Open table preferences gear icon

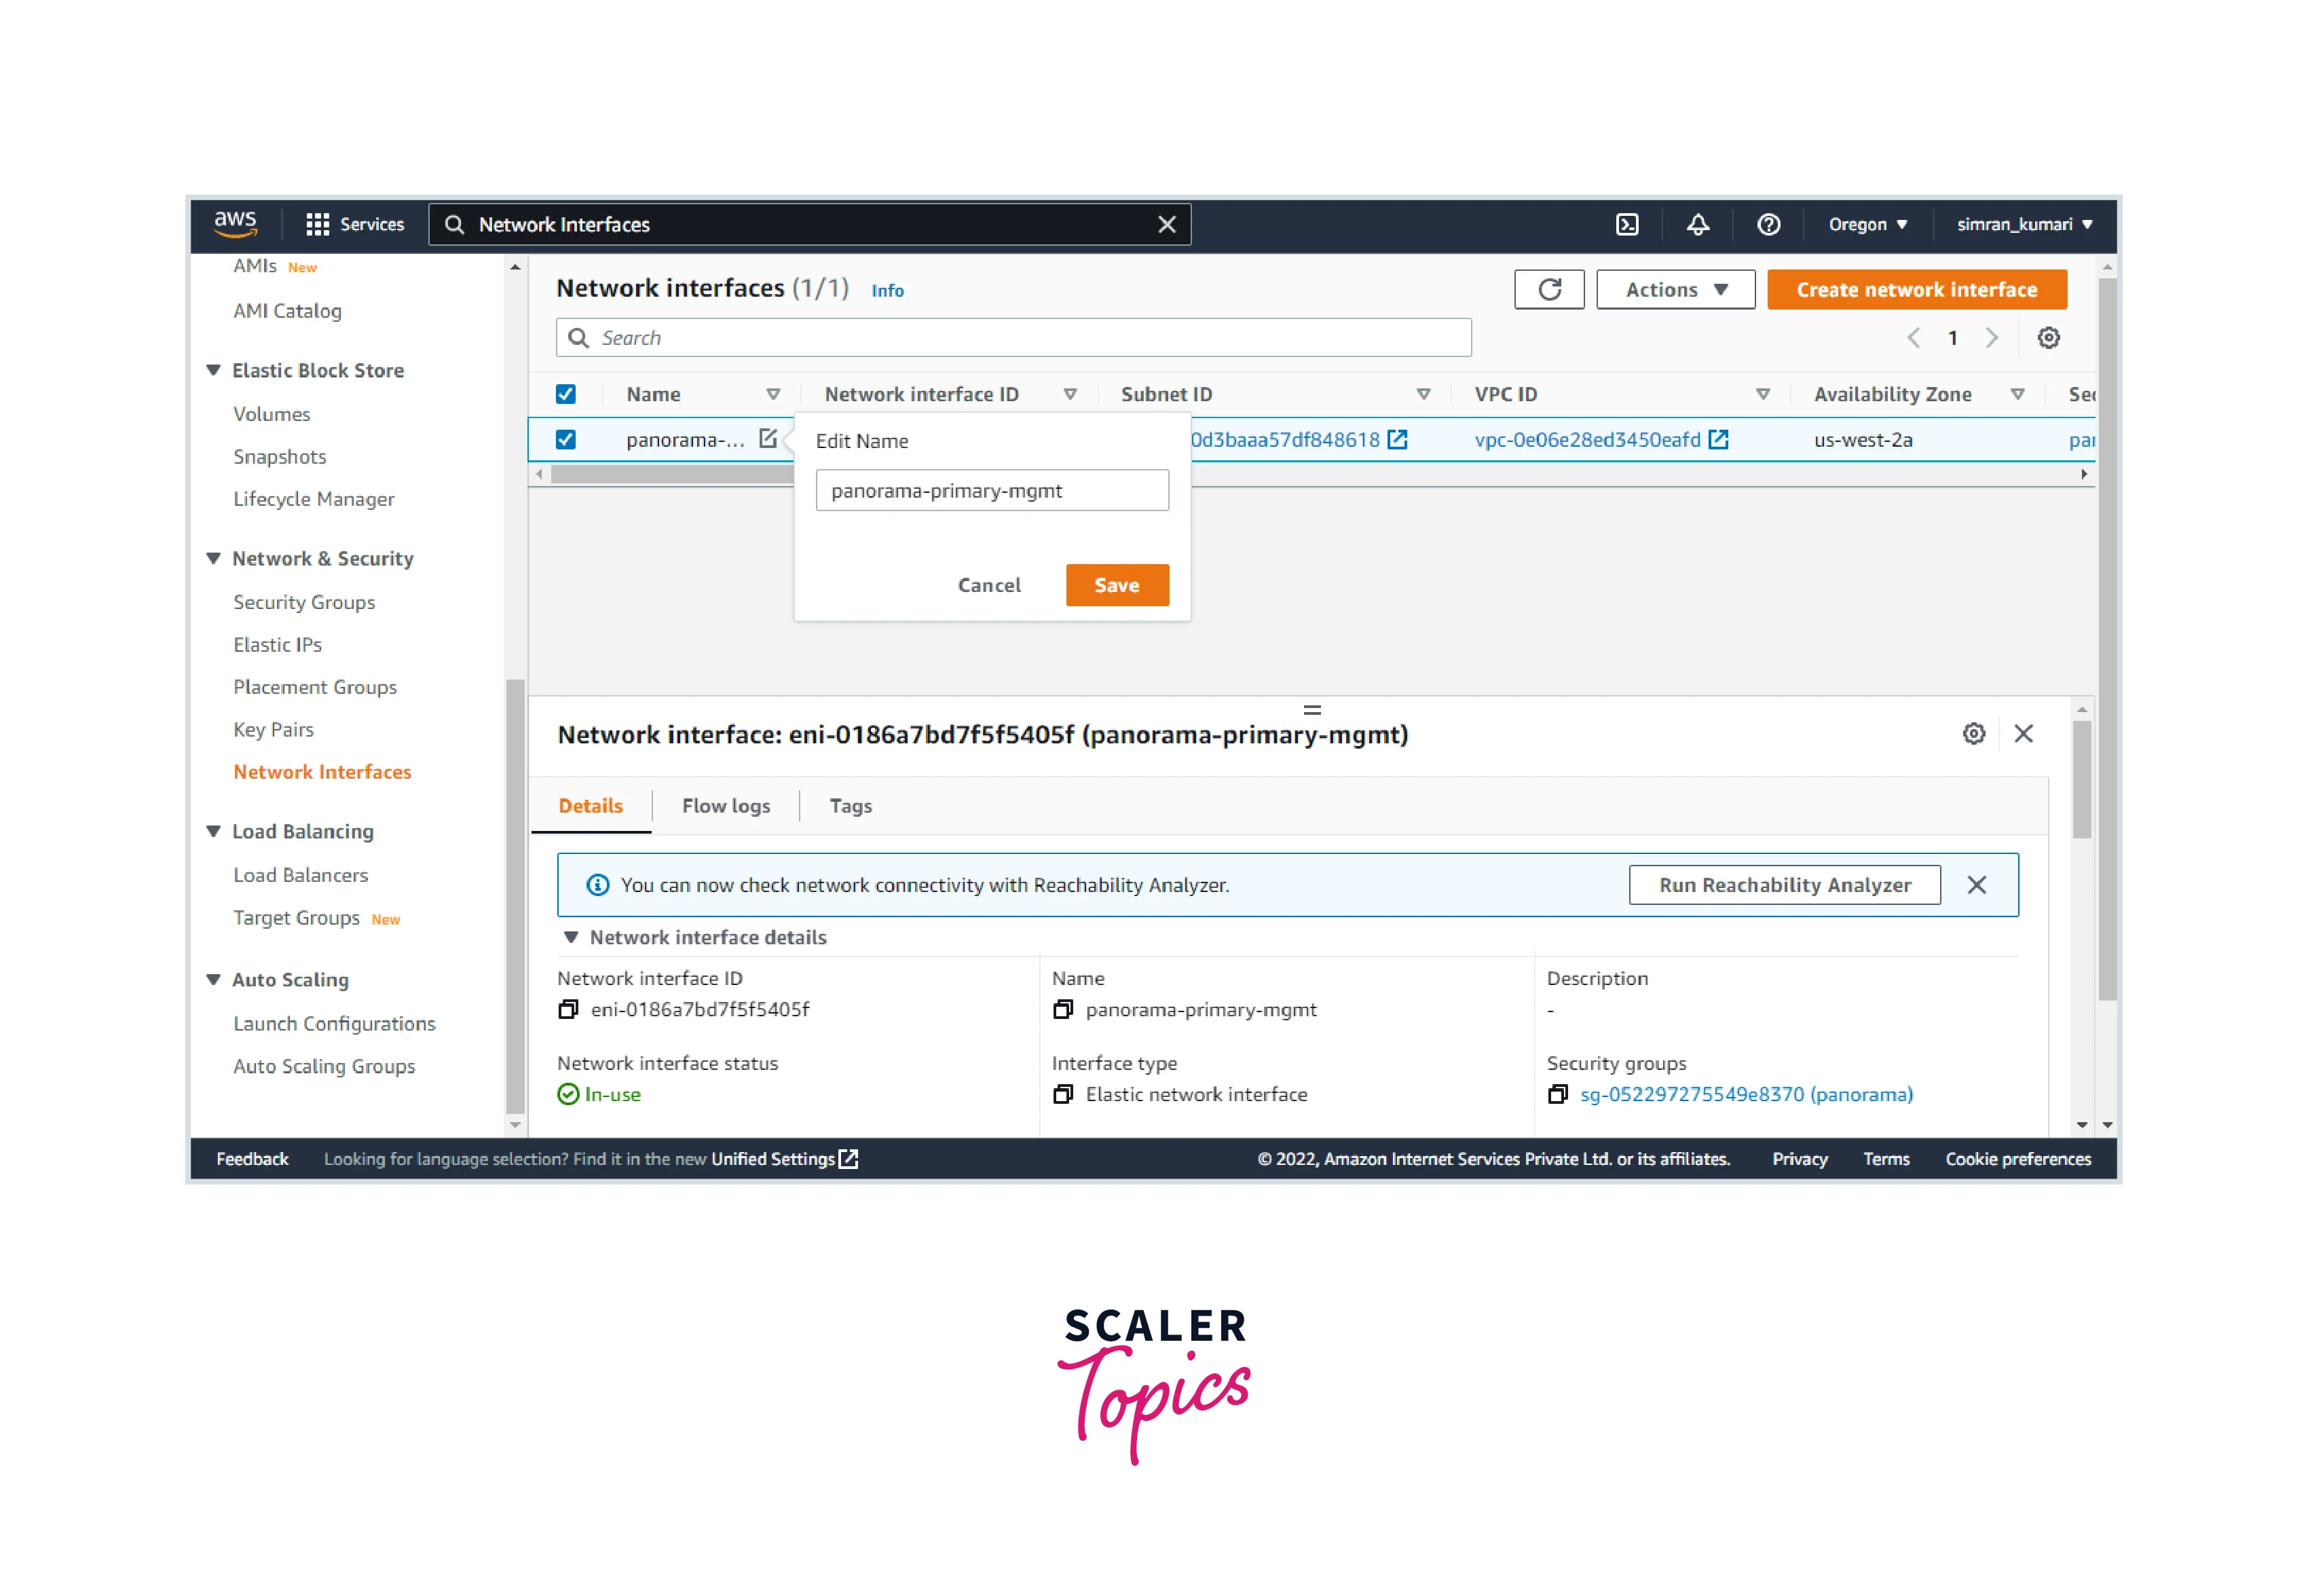coord(2048,338)
